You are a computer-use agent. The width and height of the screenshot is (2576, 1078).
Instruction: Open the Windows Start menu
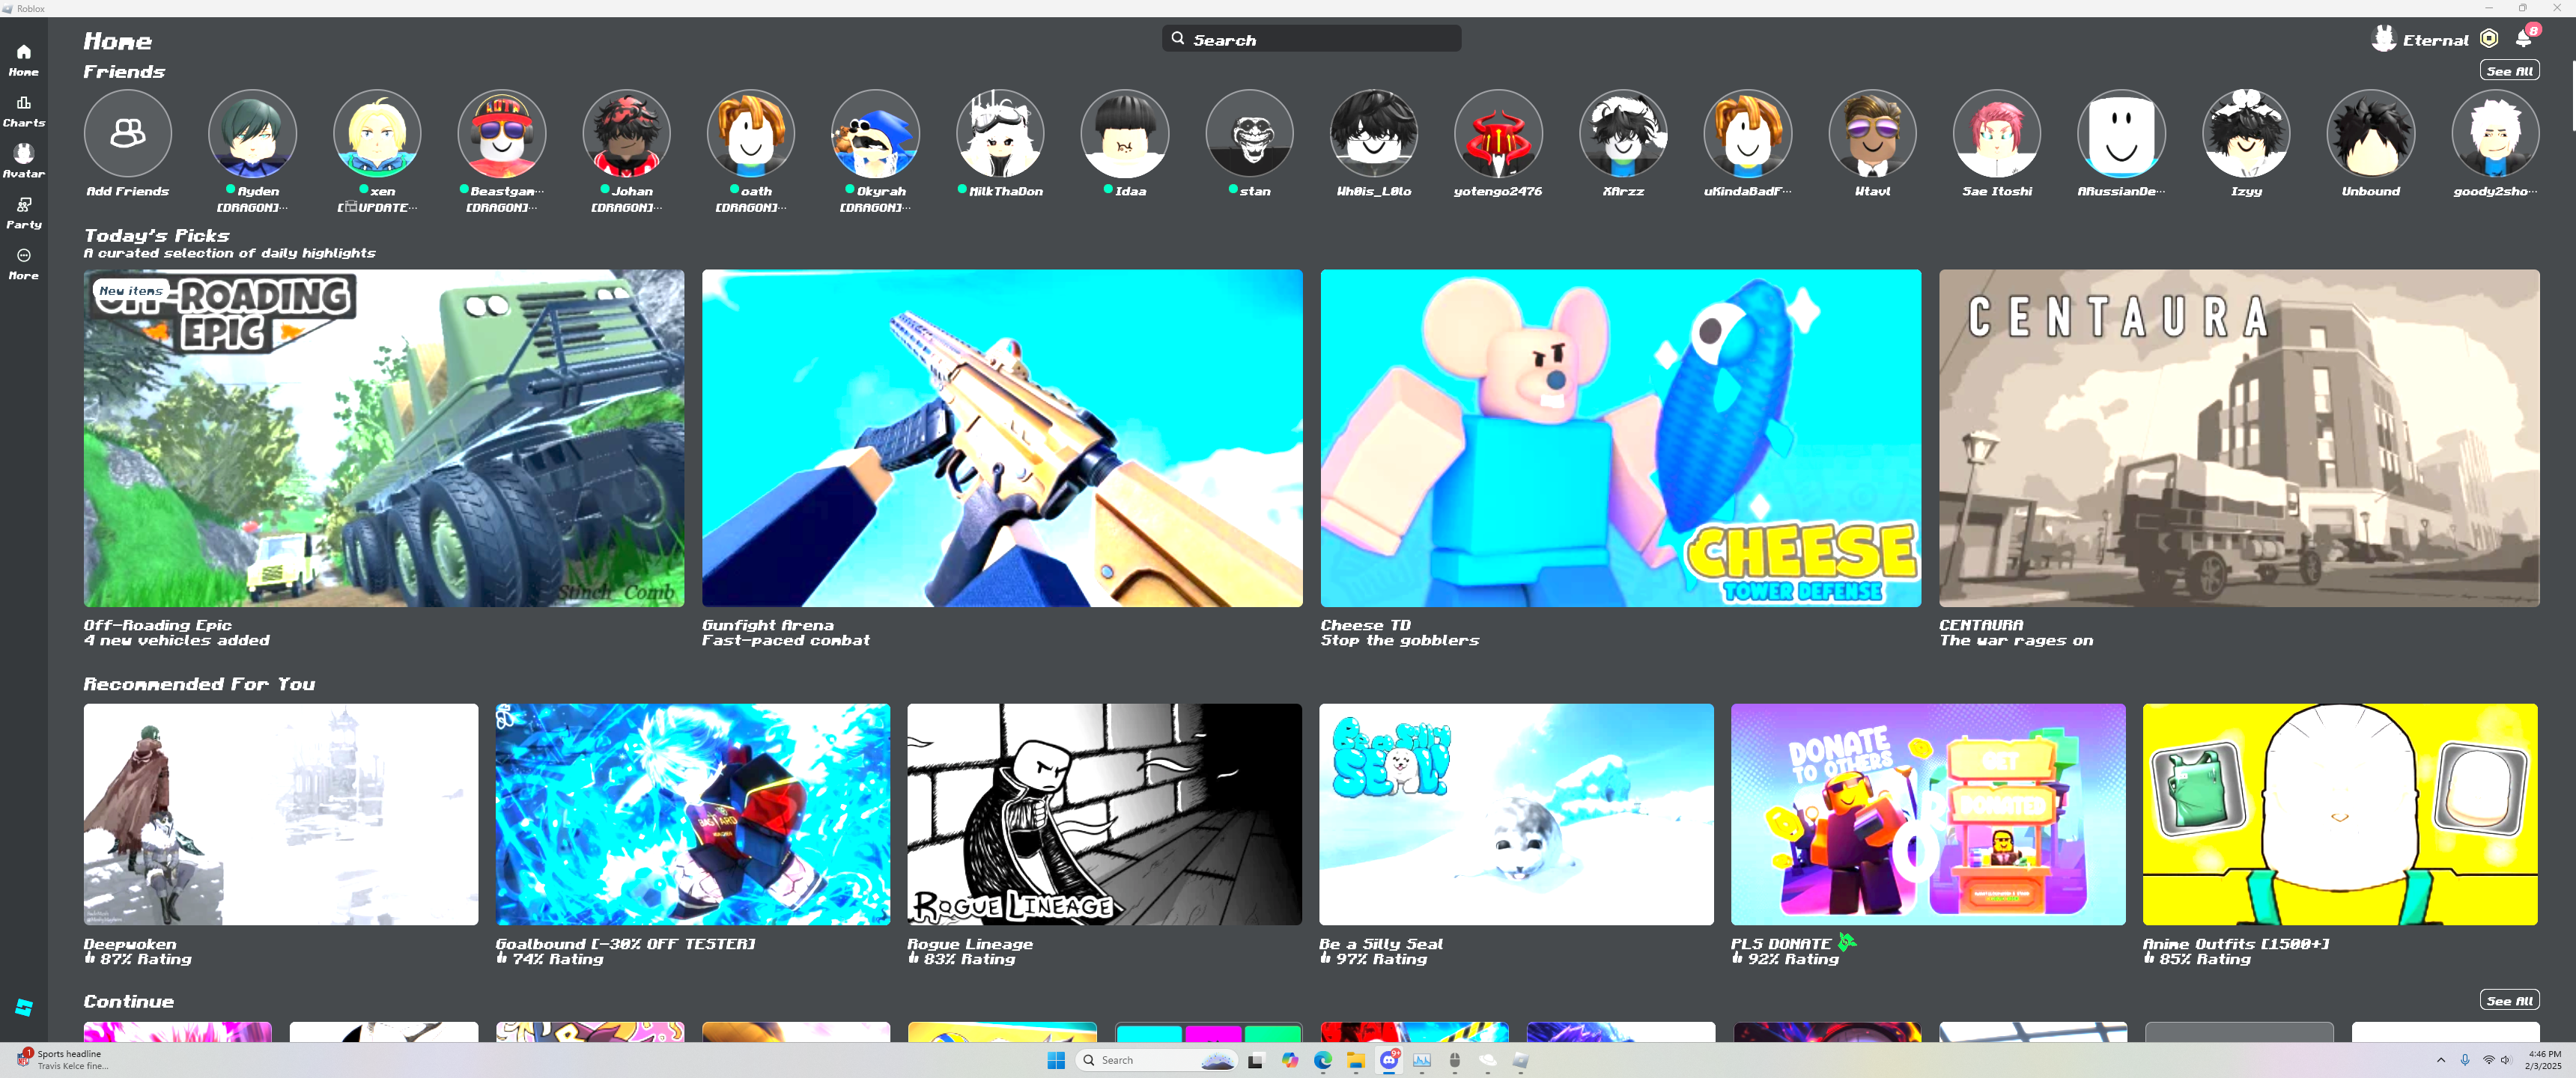coord(1056,1060)
